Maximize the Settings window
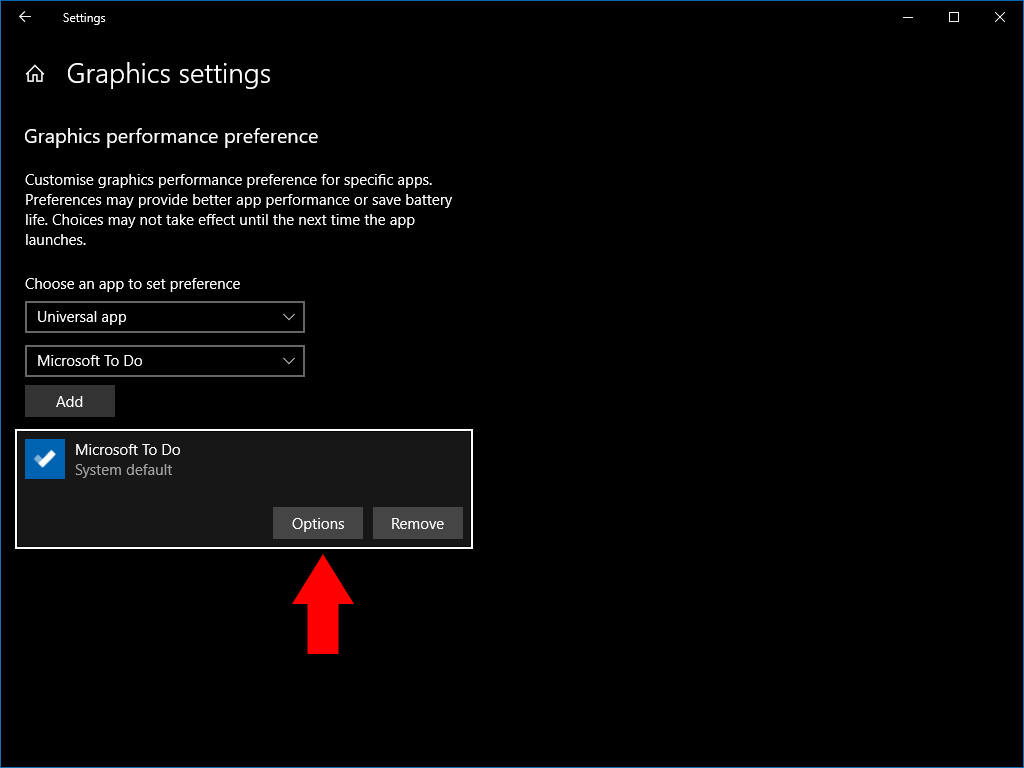The height and width of the screenshot is (768, 1024). click(953, 17)
